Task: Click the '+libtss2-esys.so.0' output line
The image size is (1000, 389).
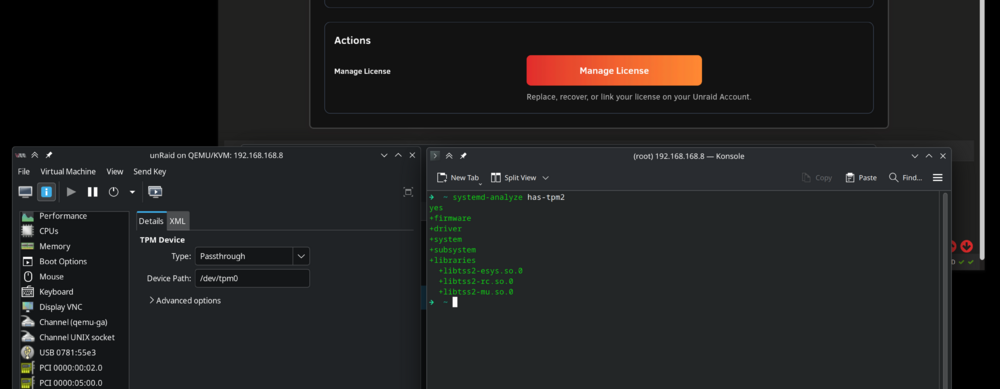Action: point(481,271)
